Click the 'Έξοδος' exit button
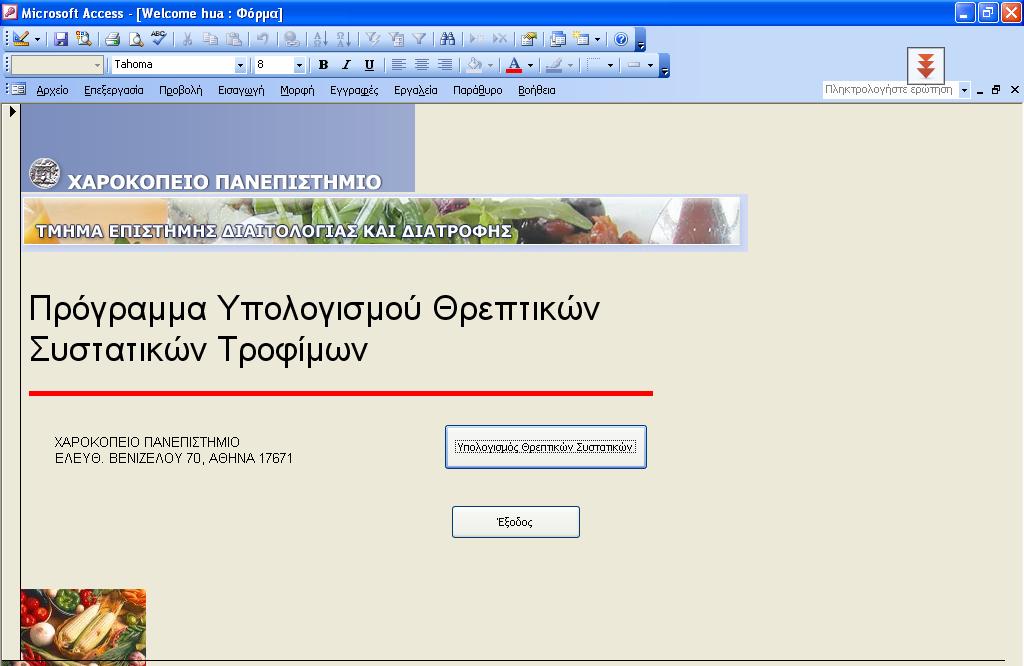The width and height of the screenshot is (1024, 666). coord(516,522)
